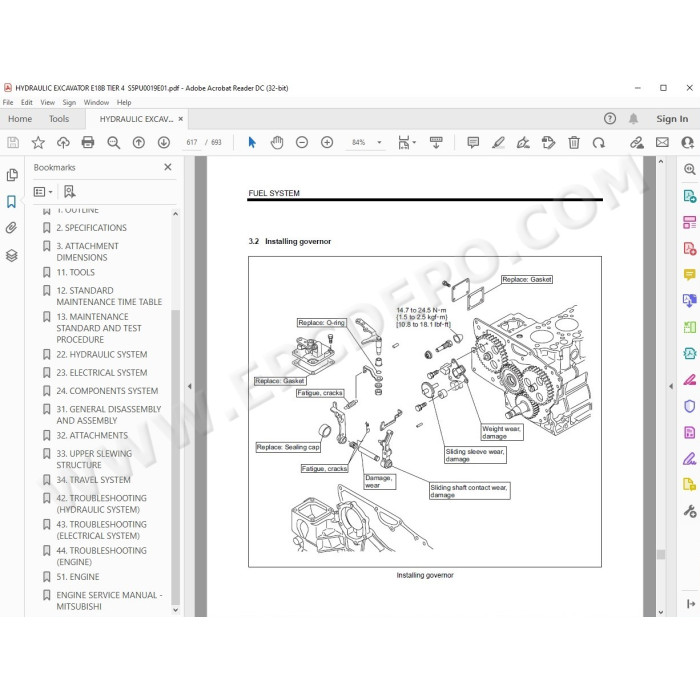Viewport: 700px width, 700px height.
Task: Open the Sign document pen icon
Action: [x=523, y=142]
